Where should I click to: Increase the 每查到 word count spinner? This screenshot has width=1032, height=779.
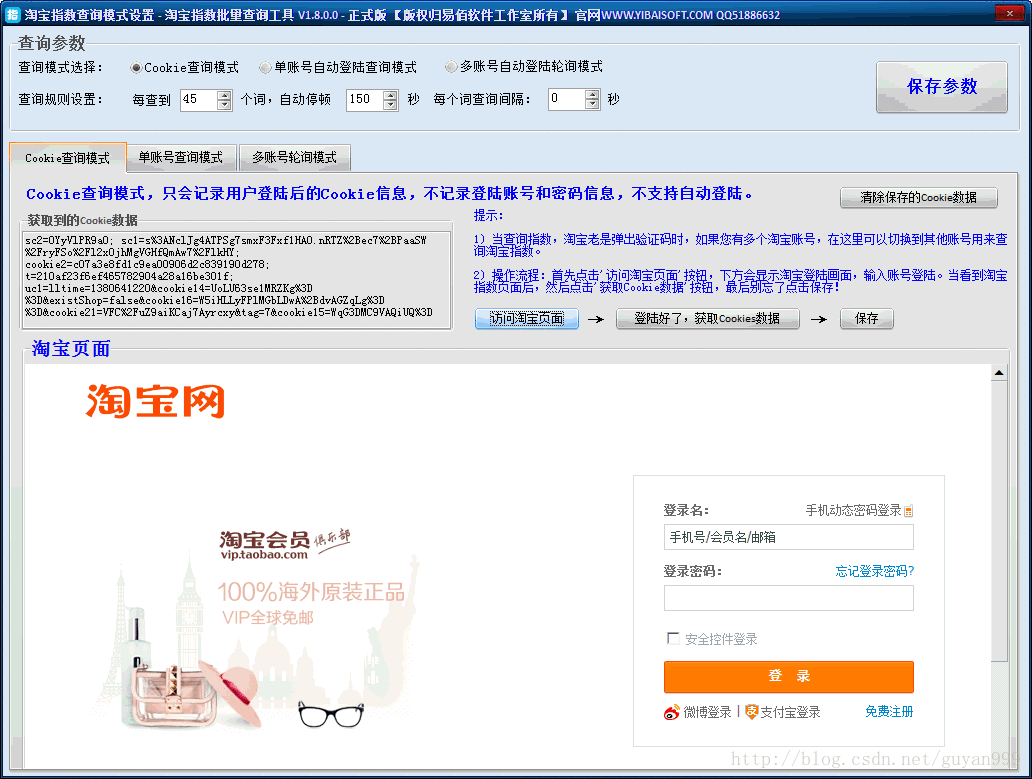(x=224, y=95)
